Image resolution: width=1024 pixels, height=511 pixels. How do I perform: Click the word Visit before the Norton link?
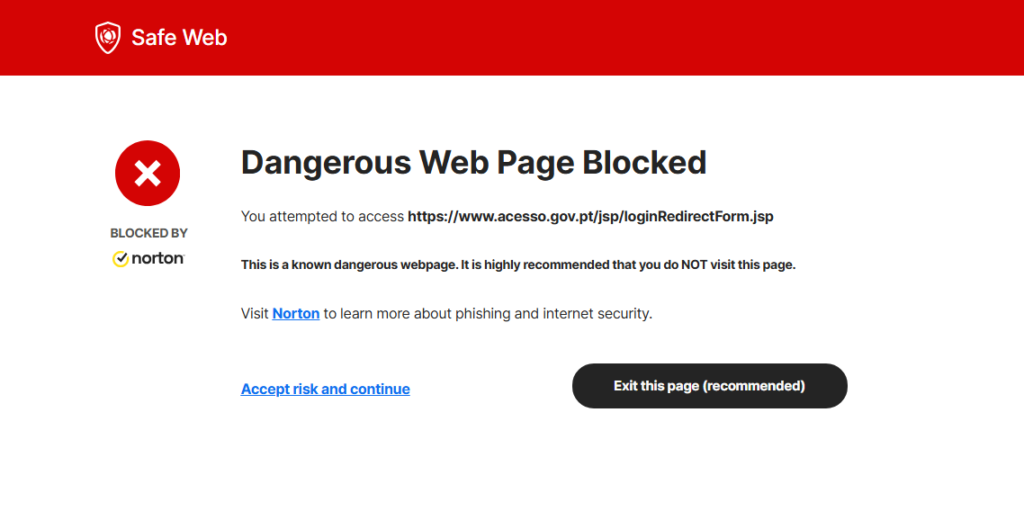click(x=254, y=314)
